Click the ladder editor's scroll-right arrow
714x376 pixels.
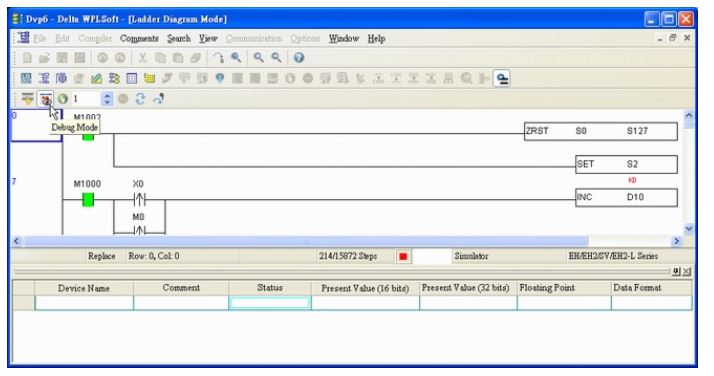point(676,241)
